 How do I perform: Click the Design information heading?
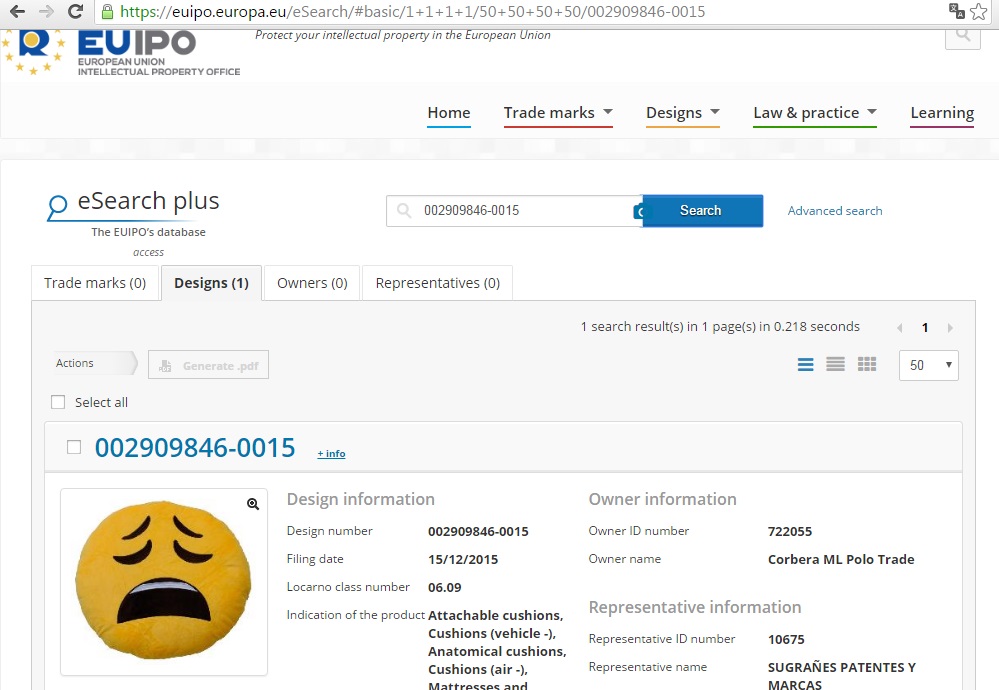click(361, 499)
